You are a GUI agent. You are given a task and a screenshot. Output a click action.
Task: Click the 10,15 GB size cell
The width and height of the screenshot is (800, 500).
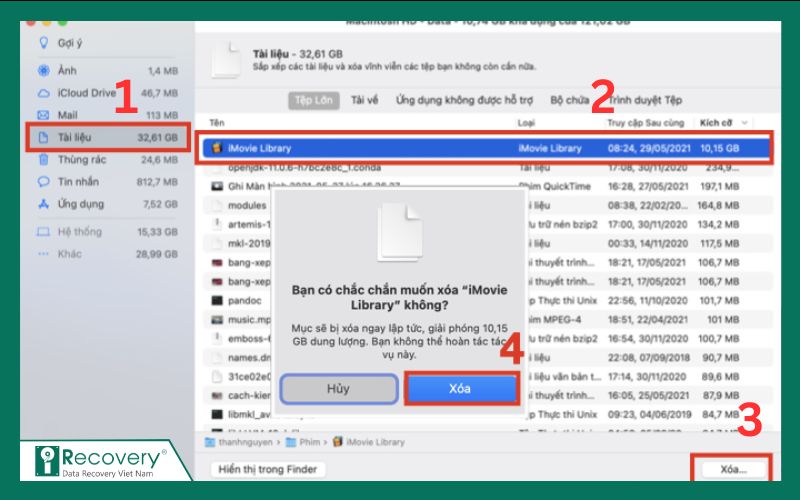pyautogui.click(x=719, y=148)
